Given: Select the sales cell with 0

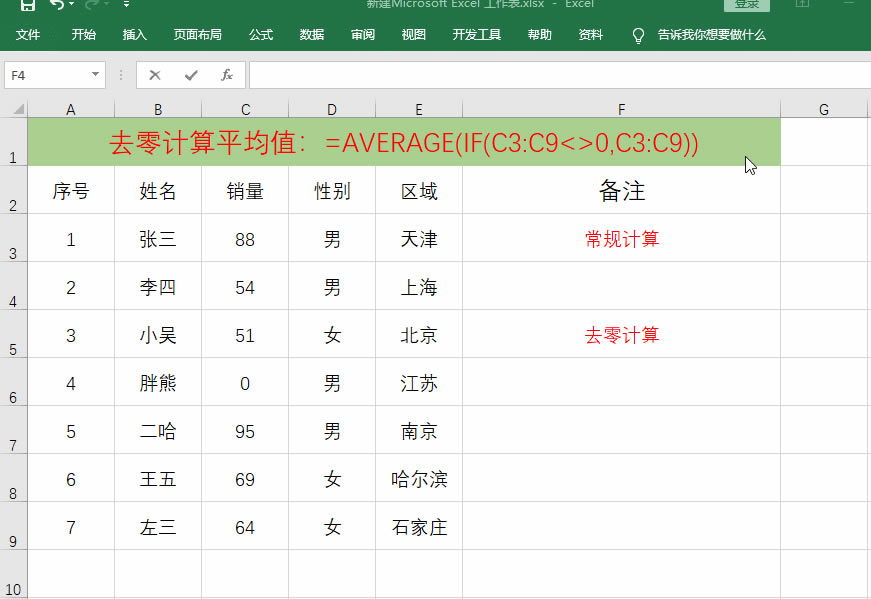Looking at the screenshot, I should [245, 382].
